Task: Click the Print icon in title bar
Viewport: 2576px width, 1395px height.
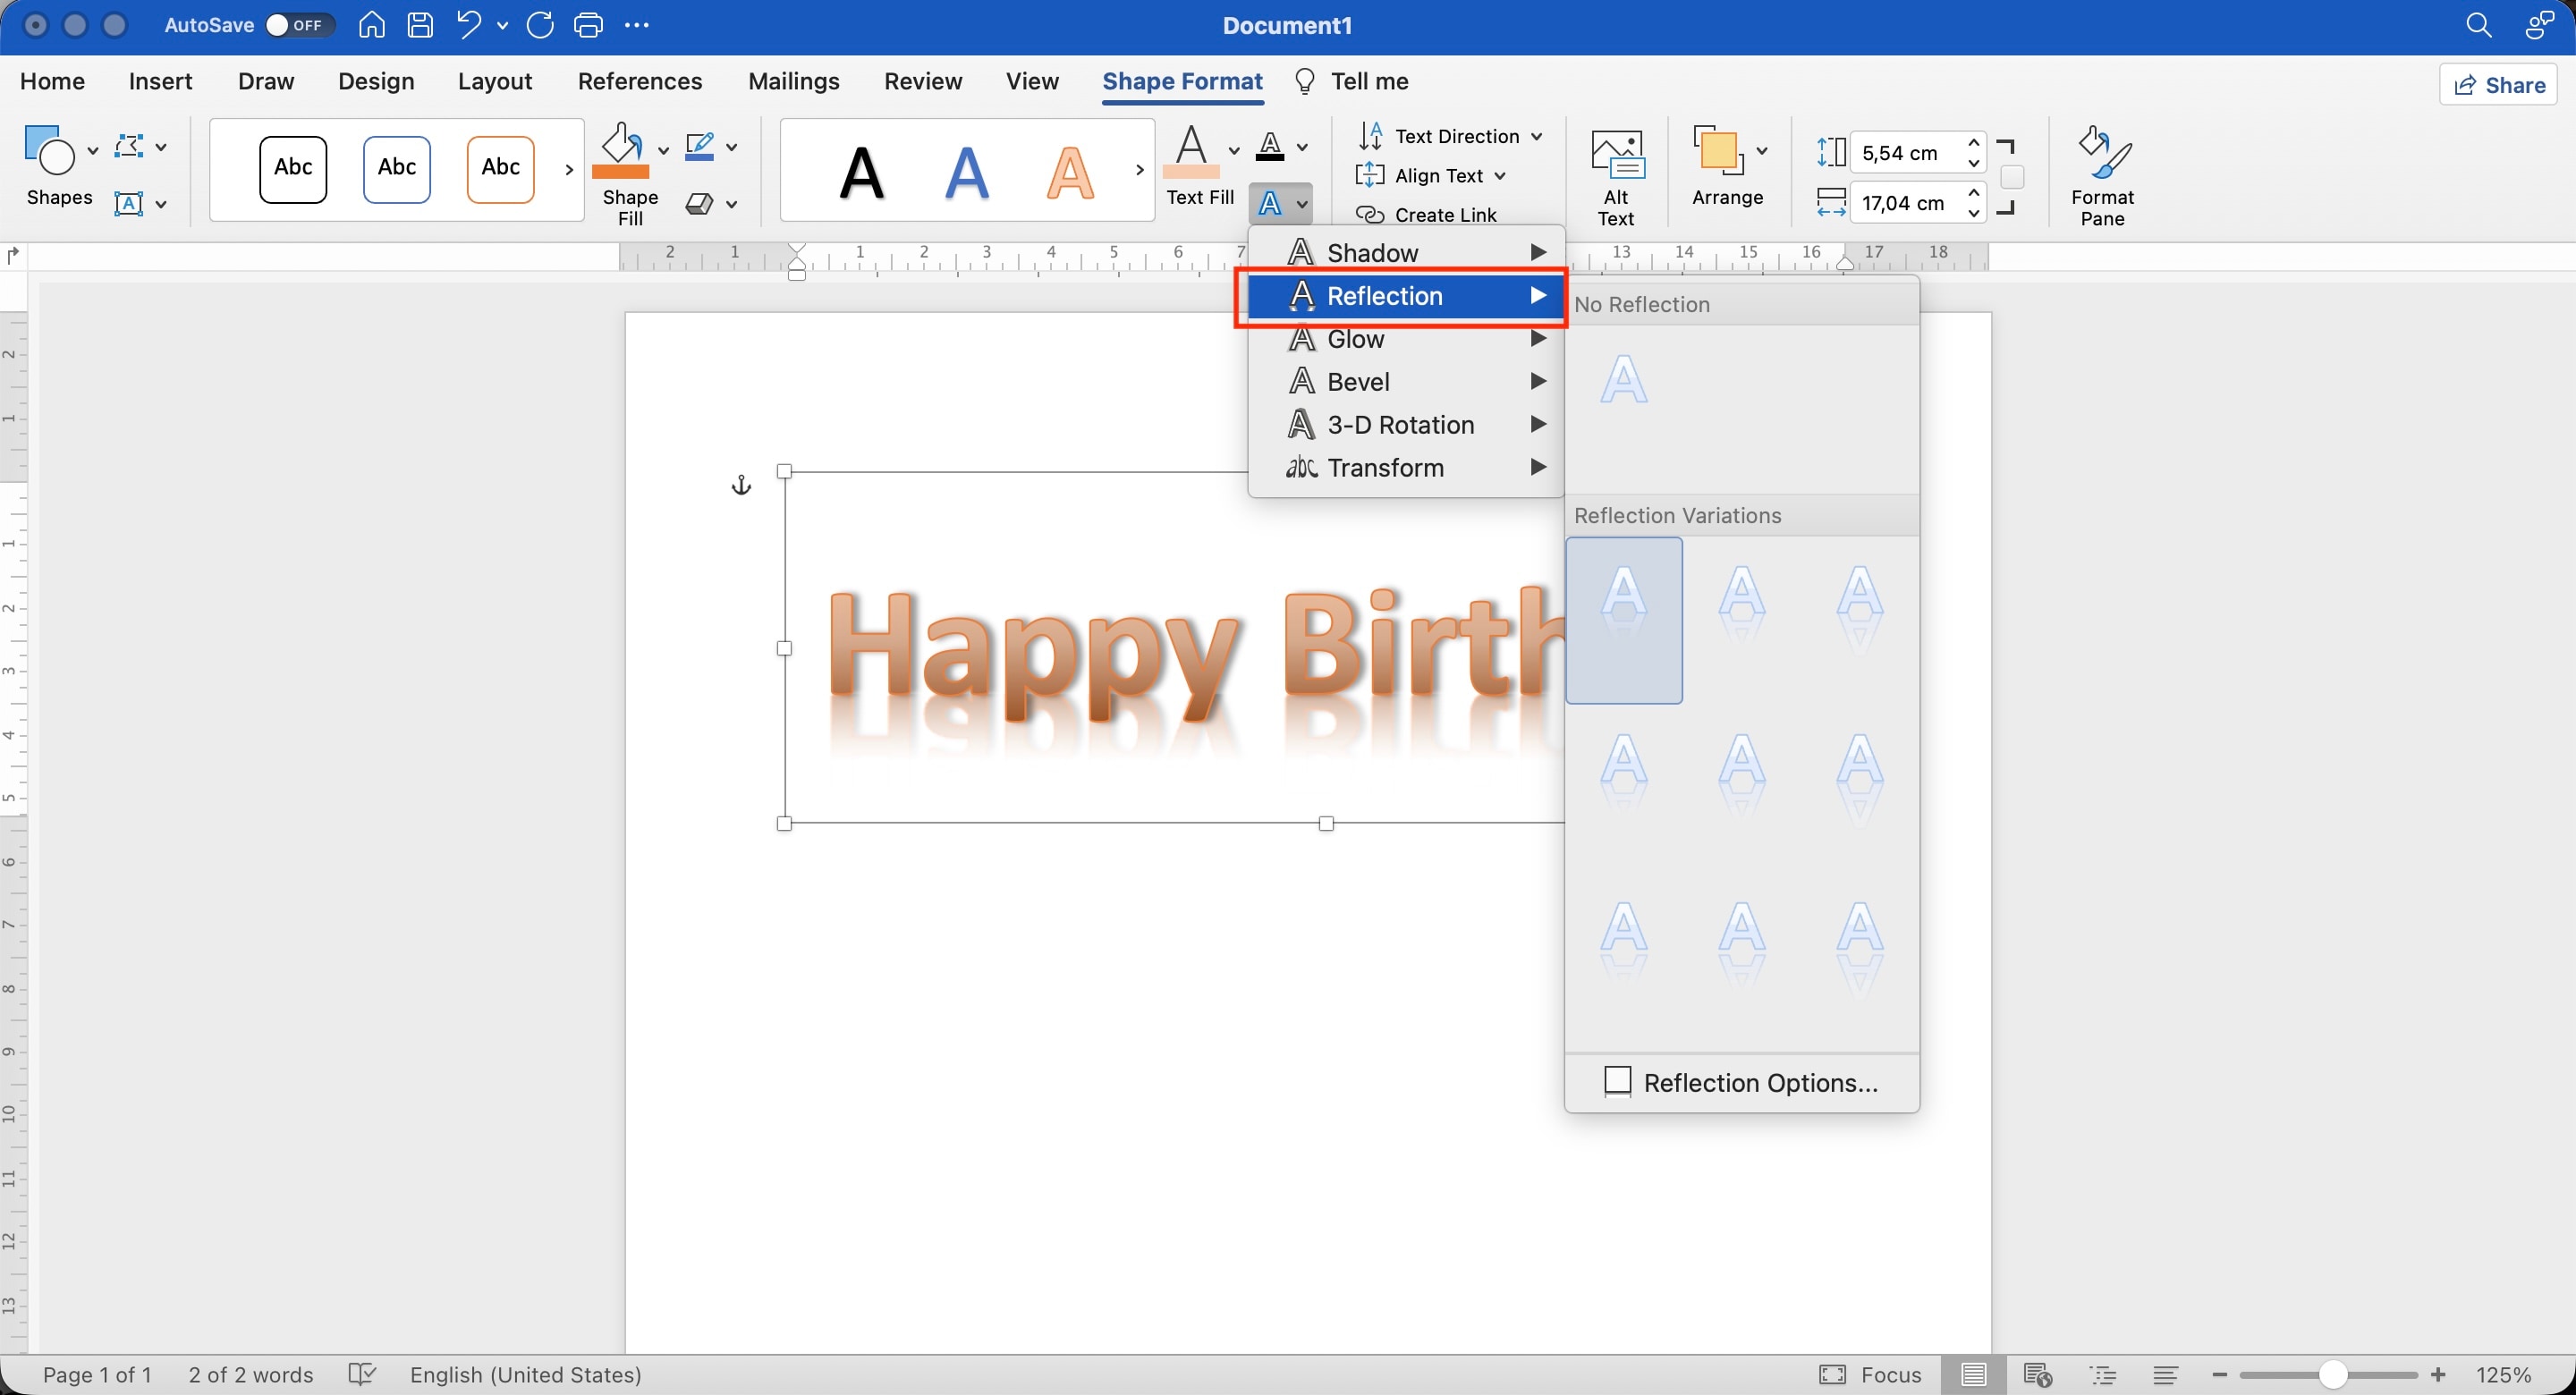Action: tap(588, 25)
